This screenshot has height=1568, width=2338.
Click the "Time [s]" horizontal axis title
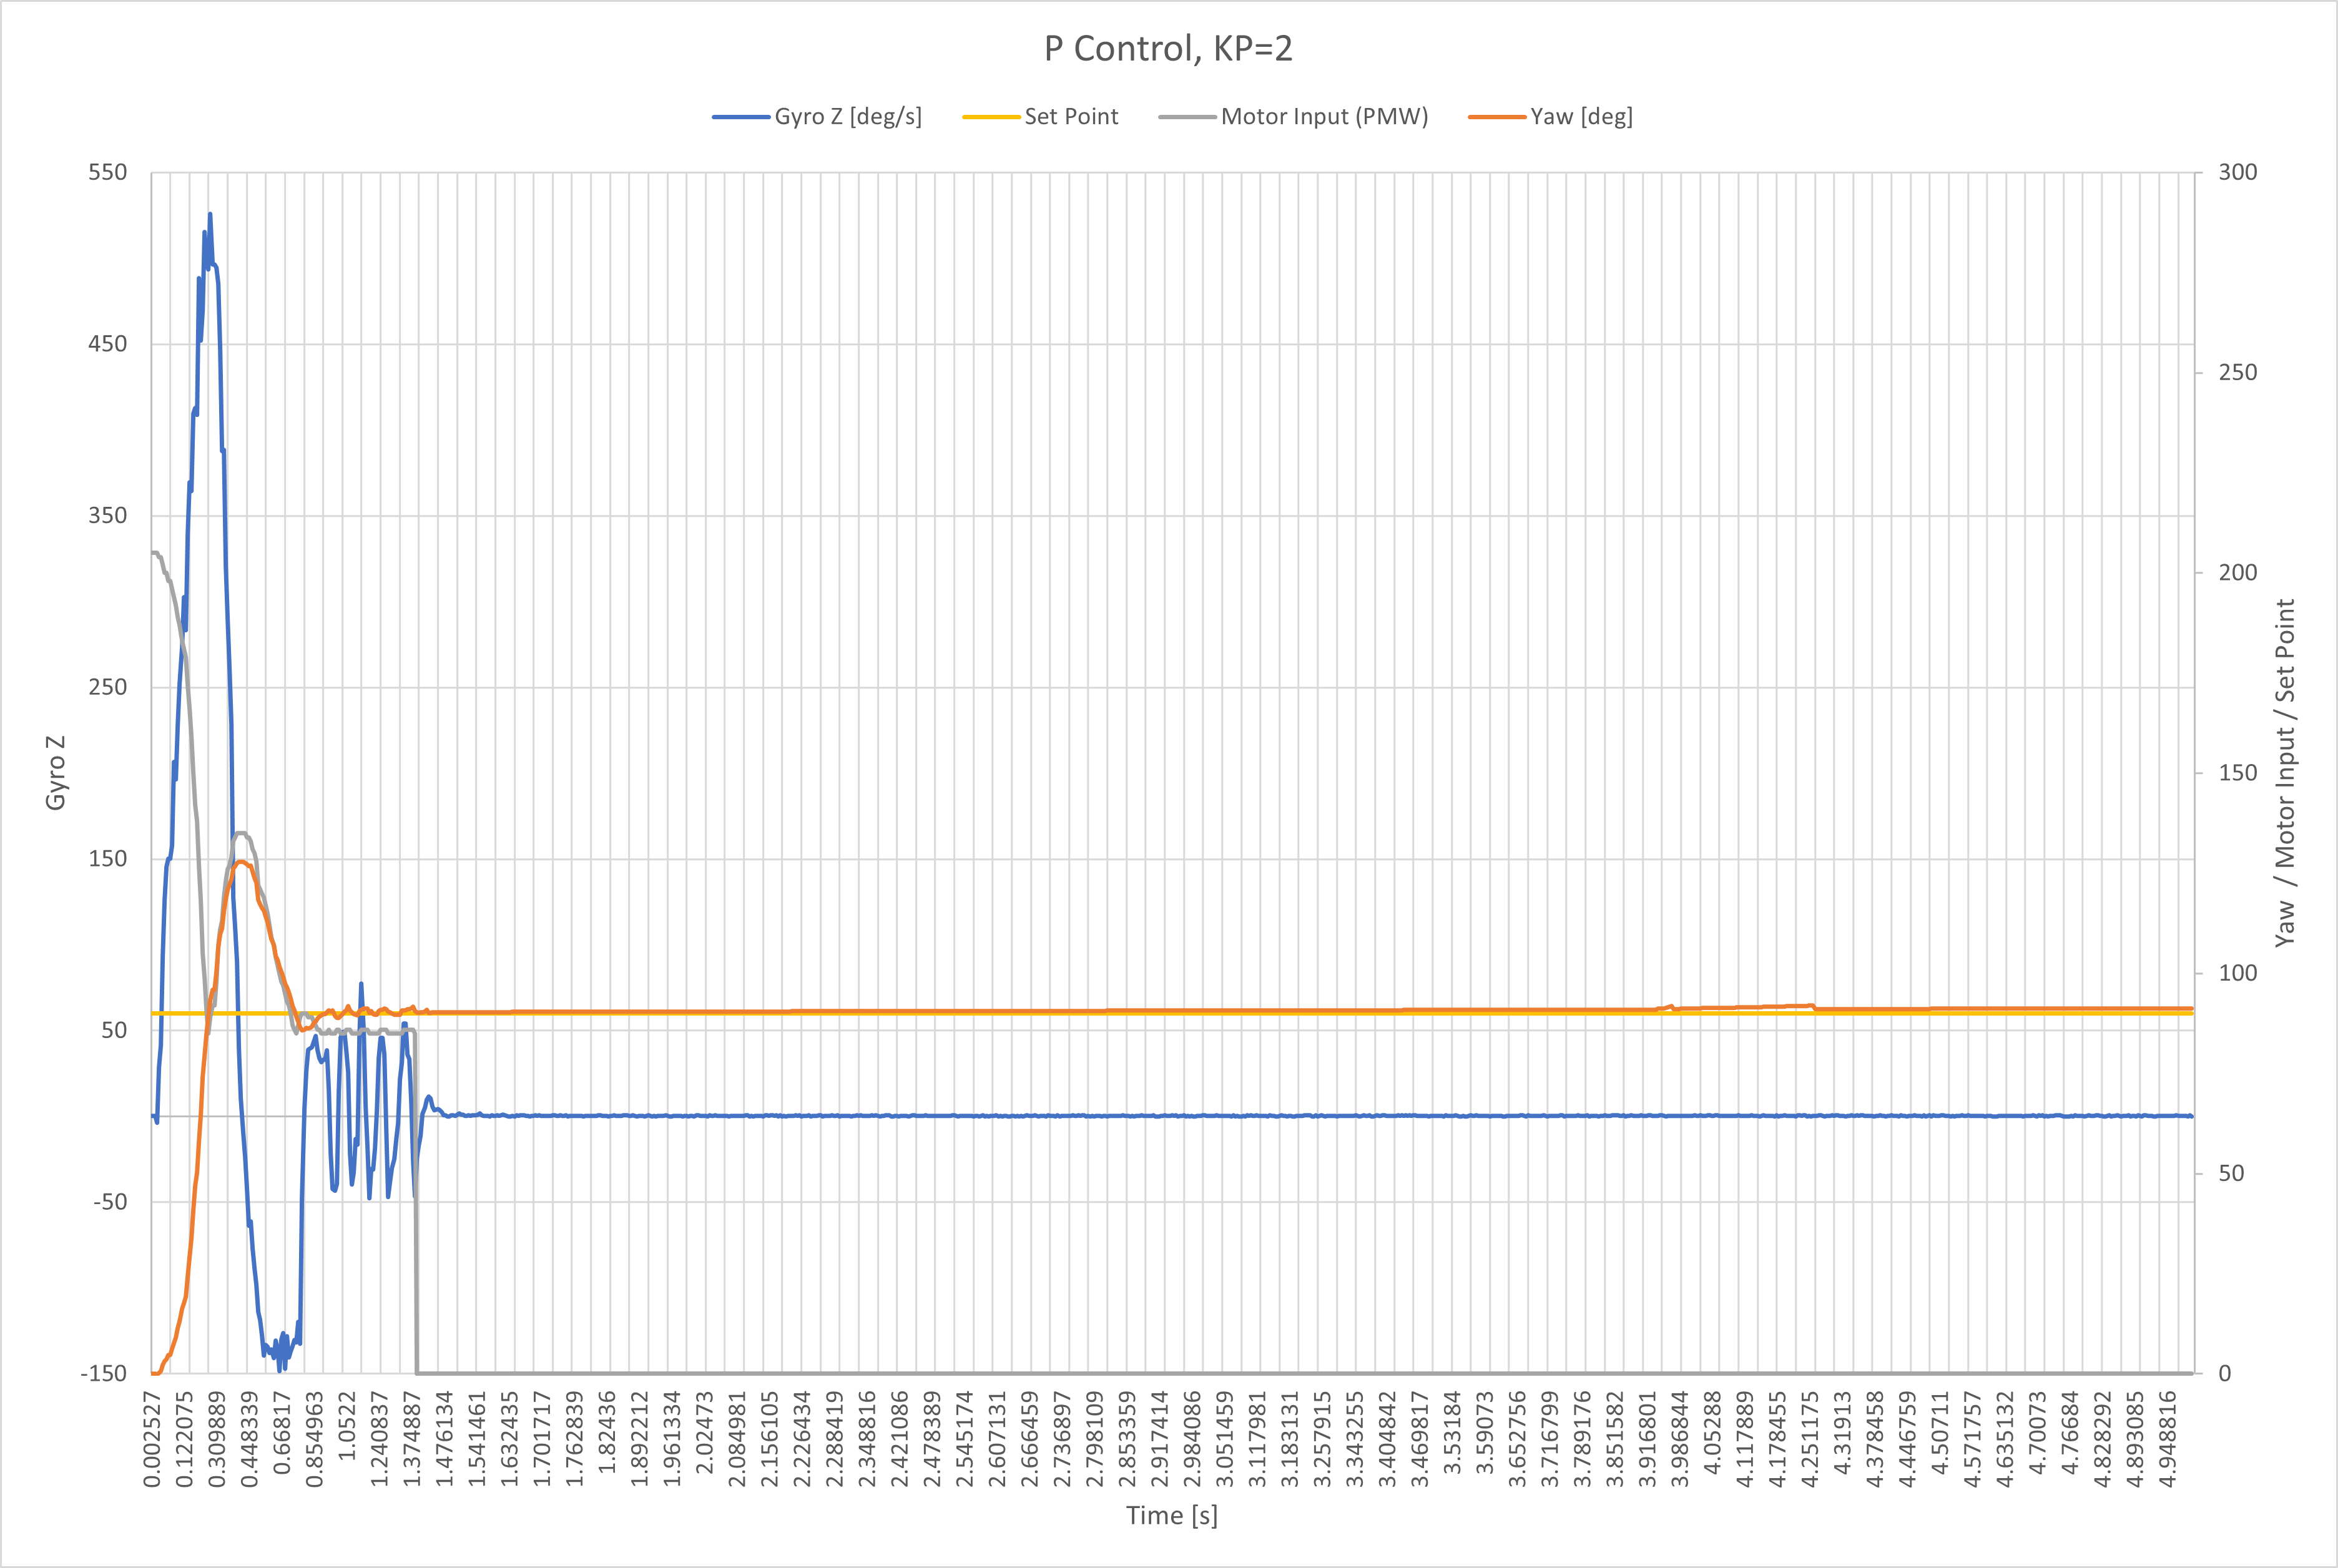(x=1172, y=1515)
